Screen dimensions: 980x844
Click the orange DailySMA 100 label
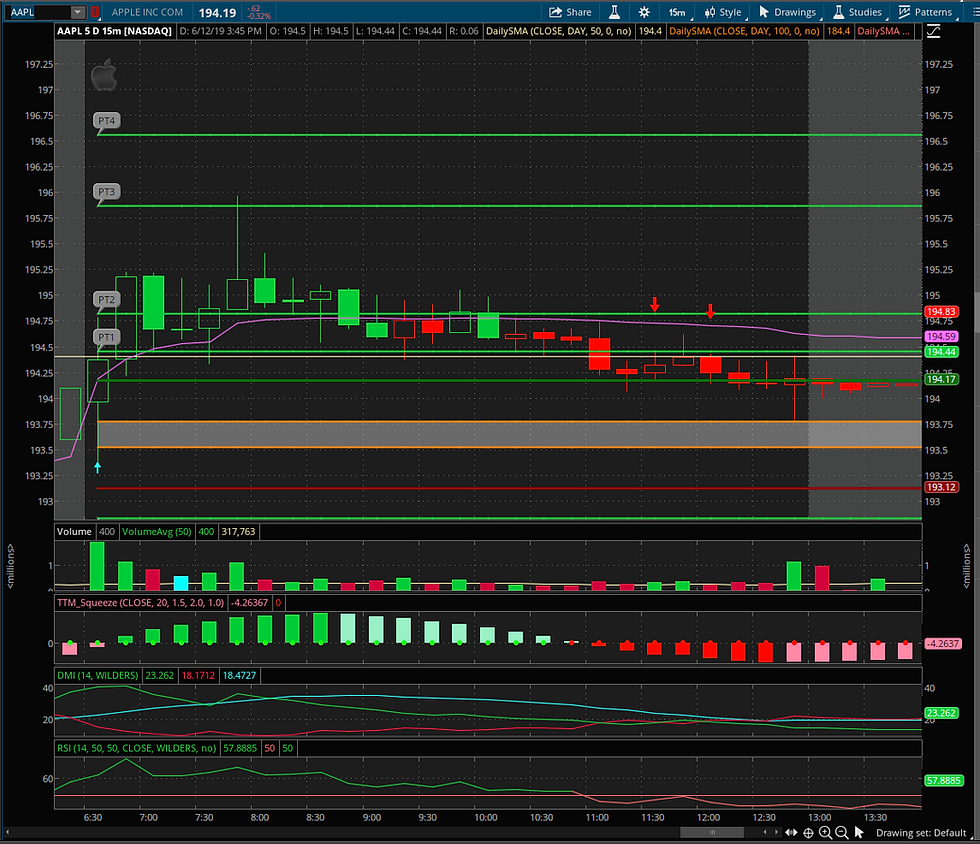[x=744, y=31]
